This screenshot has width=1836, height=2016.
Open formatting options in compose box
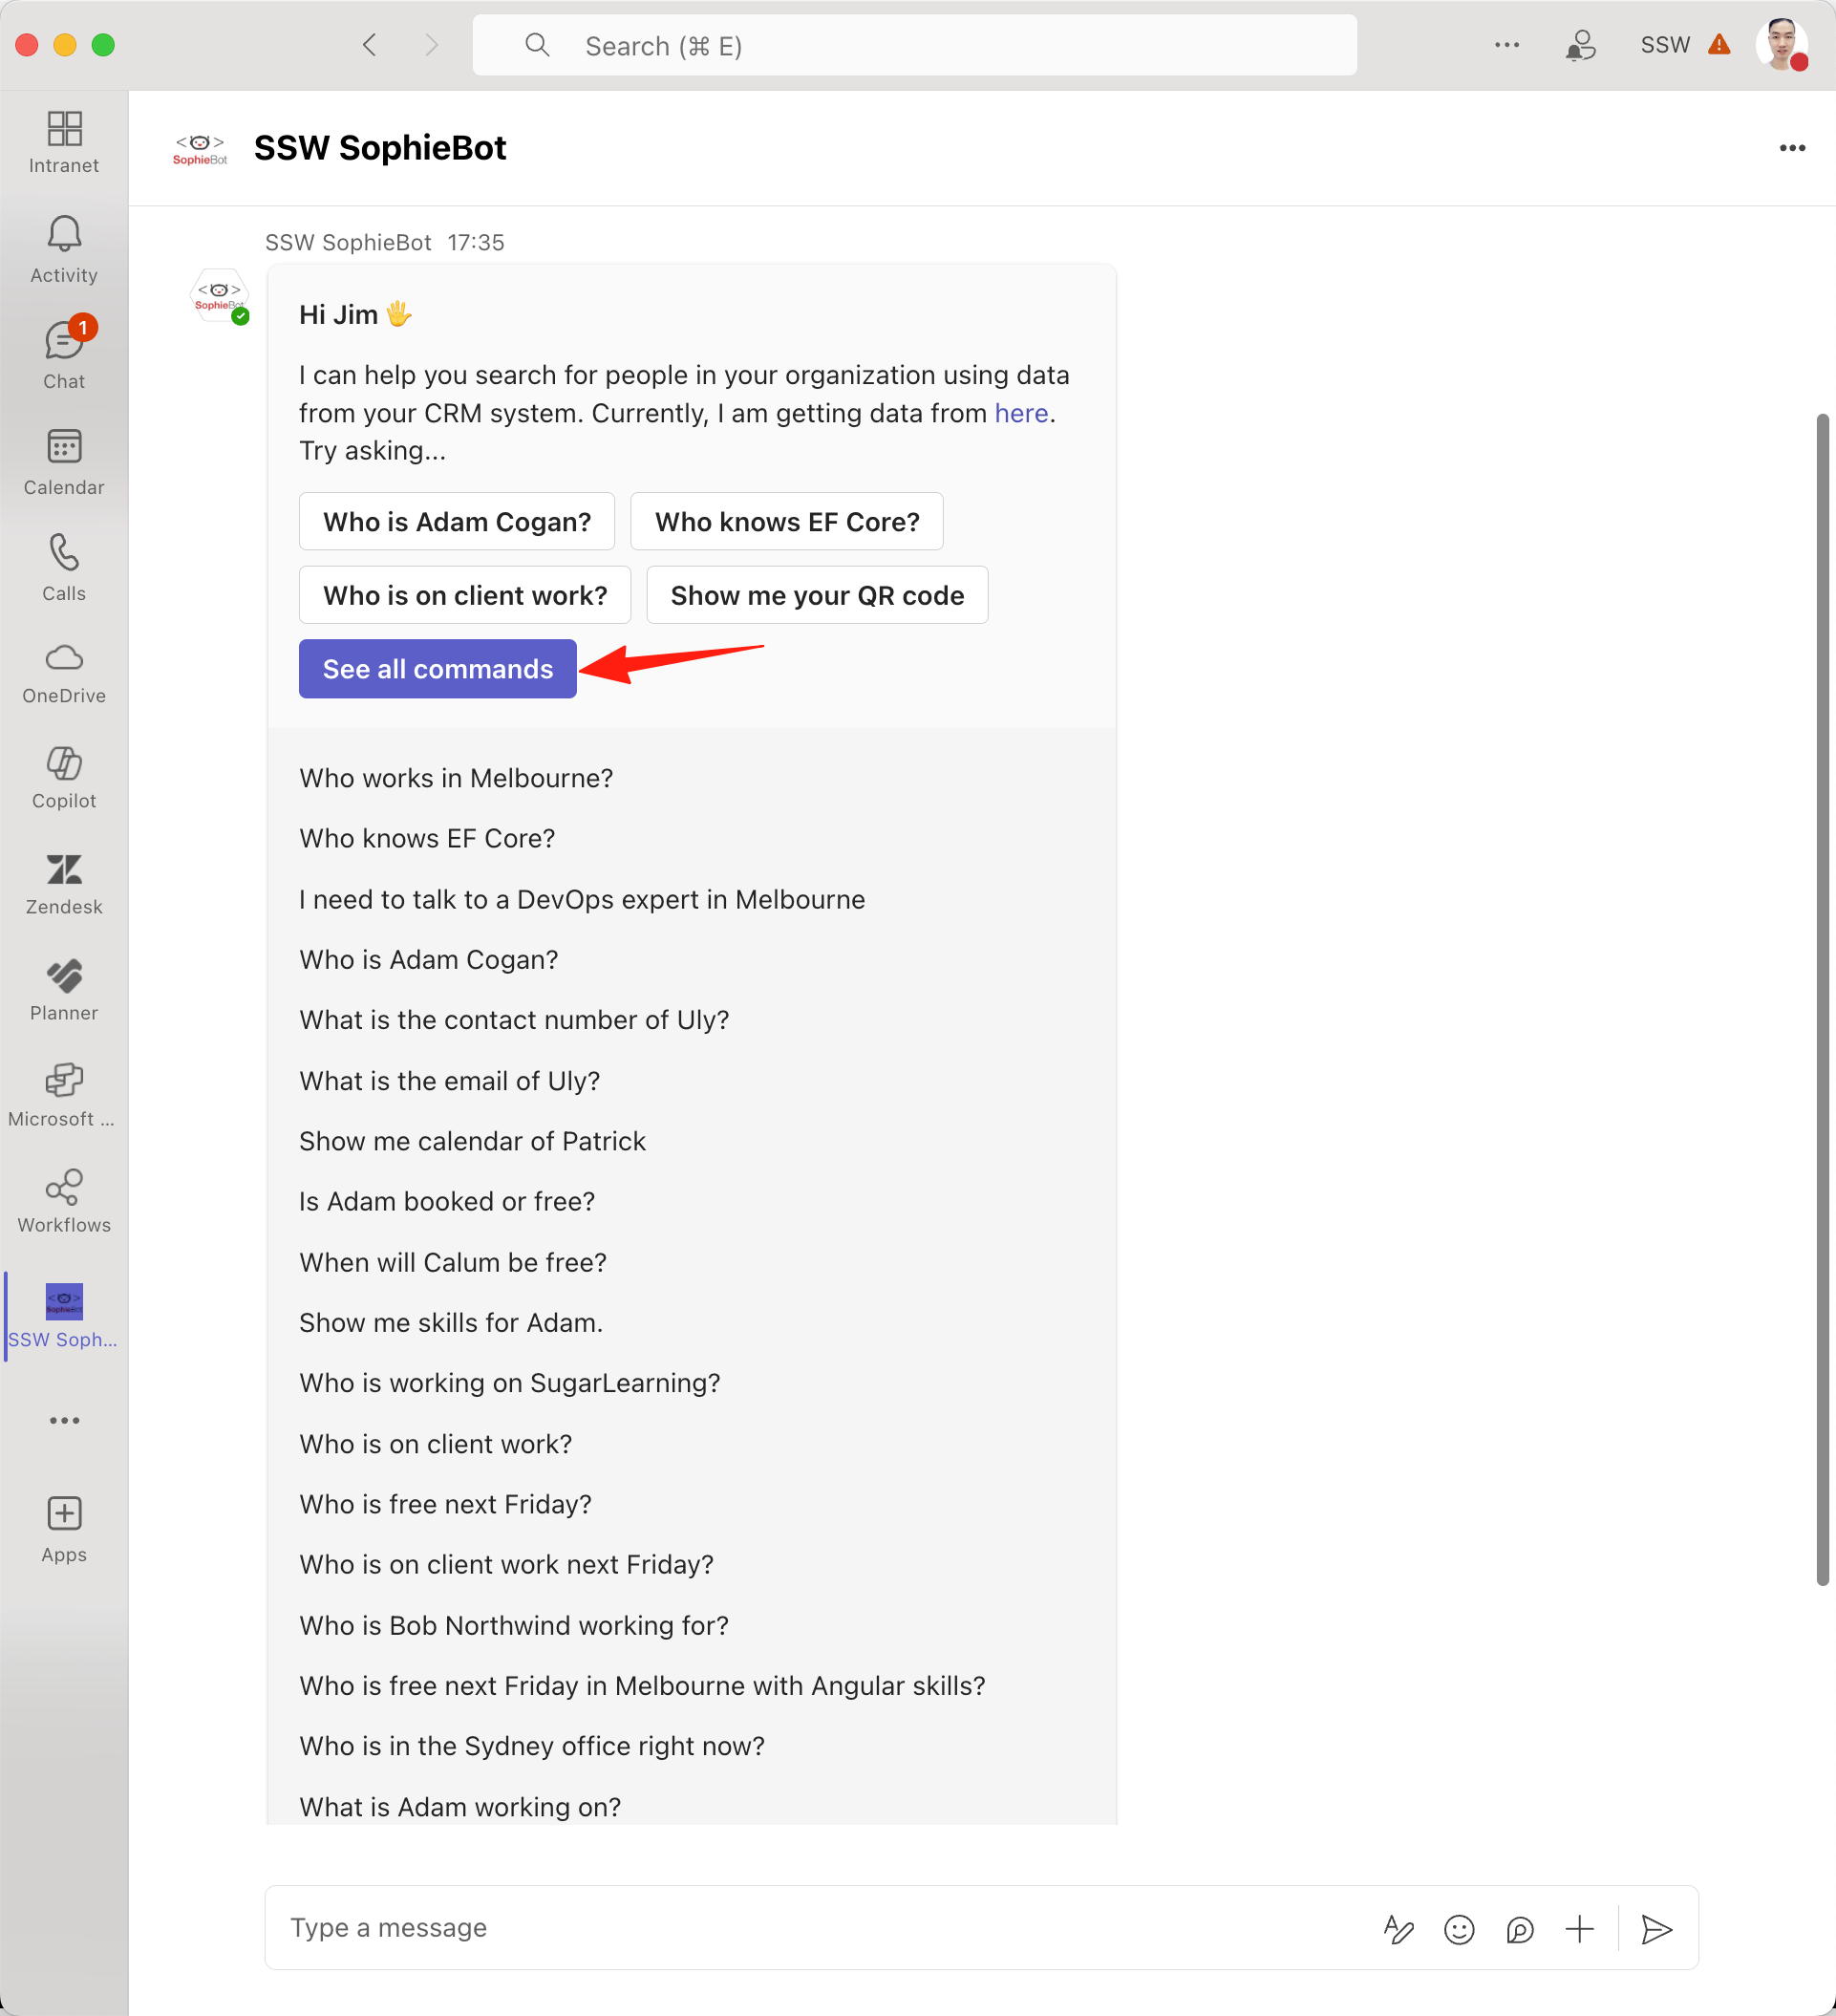point(1398,1929)
